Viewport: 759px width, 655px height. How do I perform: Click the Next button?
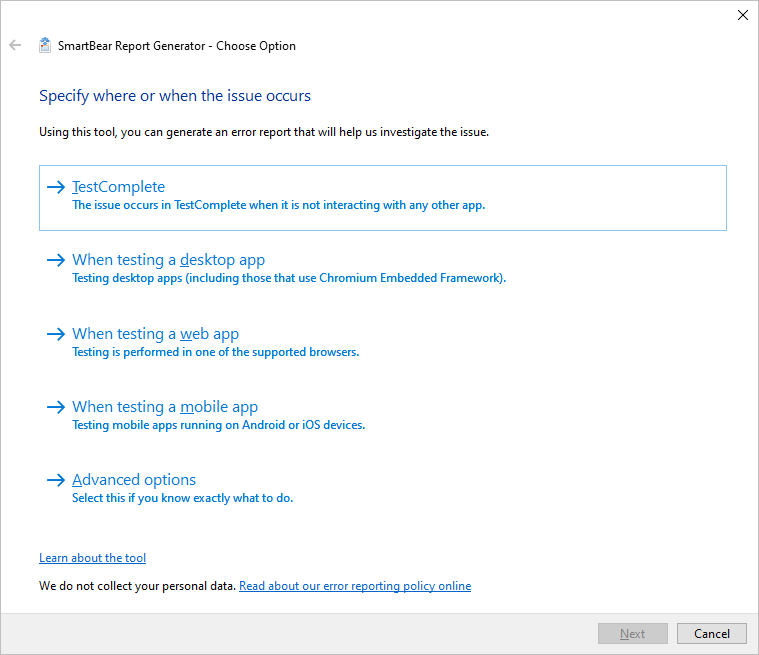click(x=632, y=634)
